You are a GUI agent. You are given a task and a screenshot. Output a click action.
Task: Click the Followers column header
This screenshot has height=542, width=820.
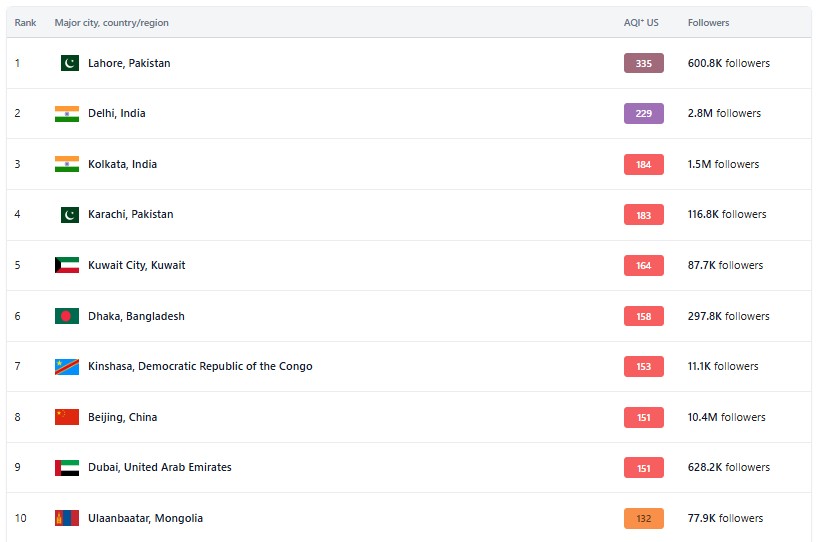point(708,22)
